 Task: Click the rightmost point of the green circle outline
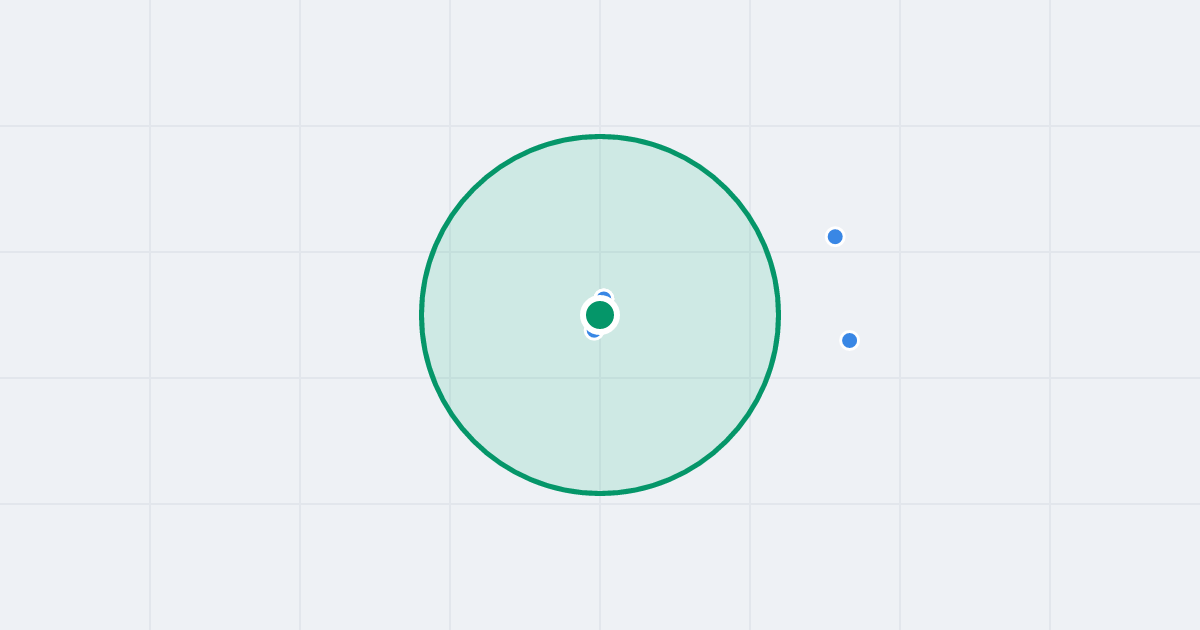778,315
